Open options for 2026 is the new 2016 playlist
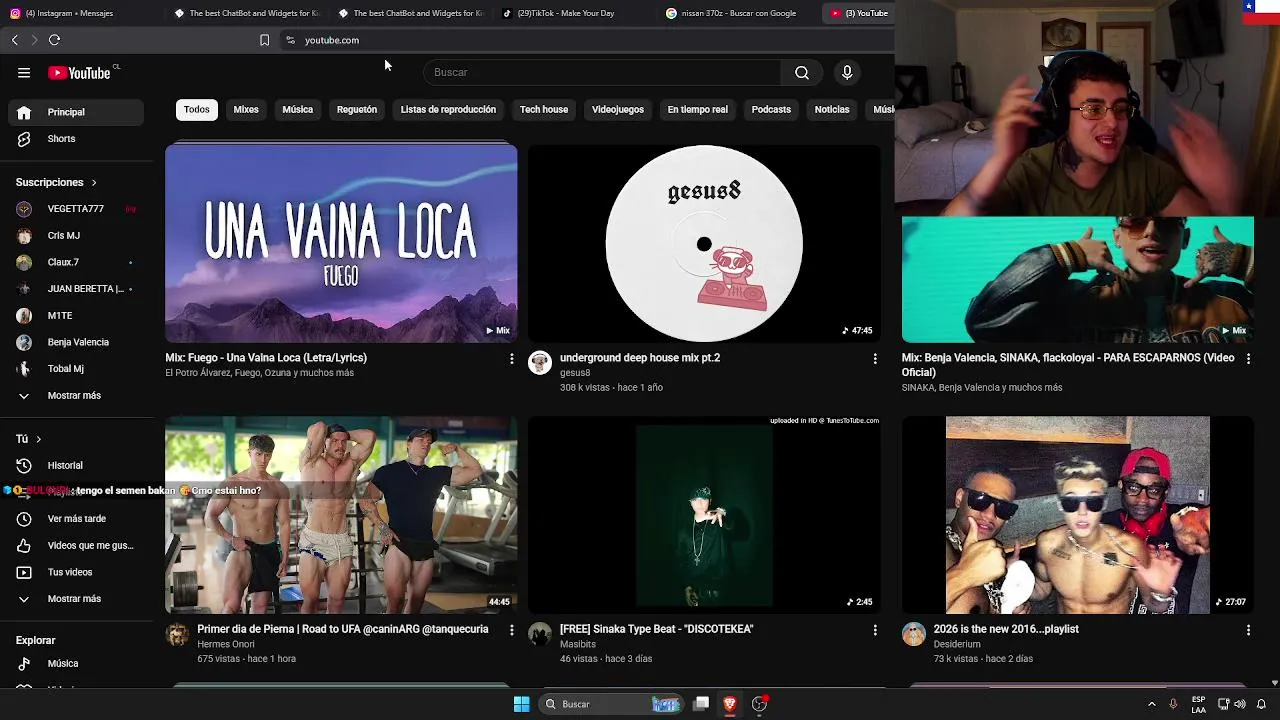 tap(1248, 630)
